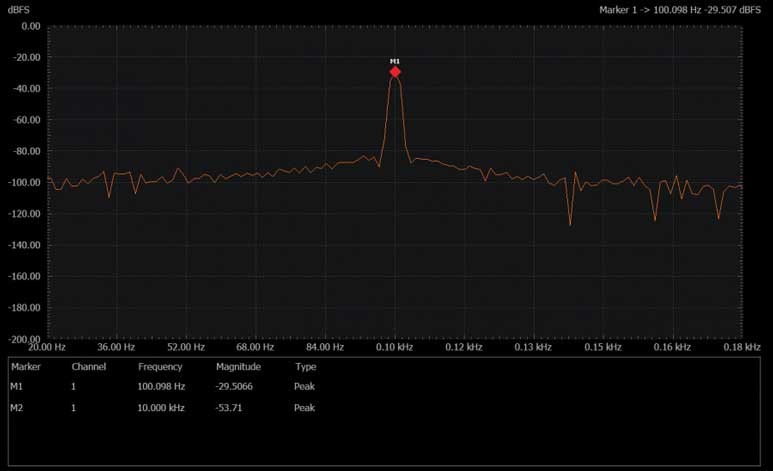This screenshot has width=773, height=471.
Task: Click the Magnitude column header
Action: click(238, 367)
